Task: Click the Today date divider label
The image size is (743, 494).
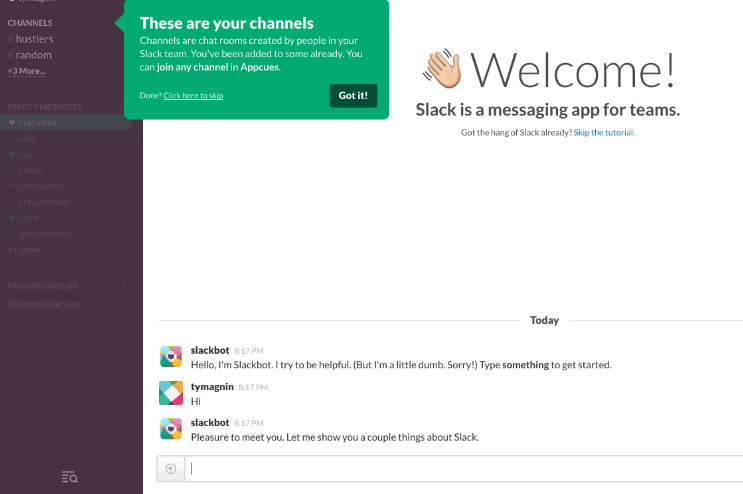Action: click(544, 321)
